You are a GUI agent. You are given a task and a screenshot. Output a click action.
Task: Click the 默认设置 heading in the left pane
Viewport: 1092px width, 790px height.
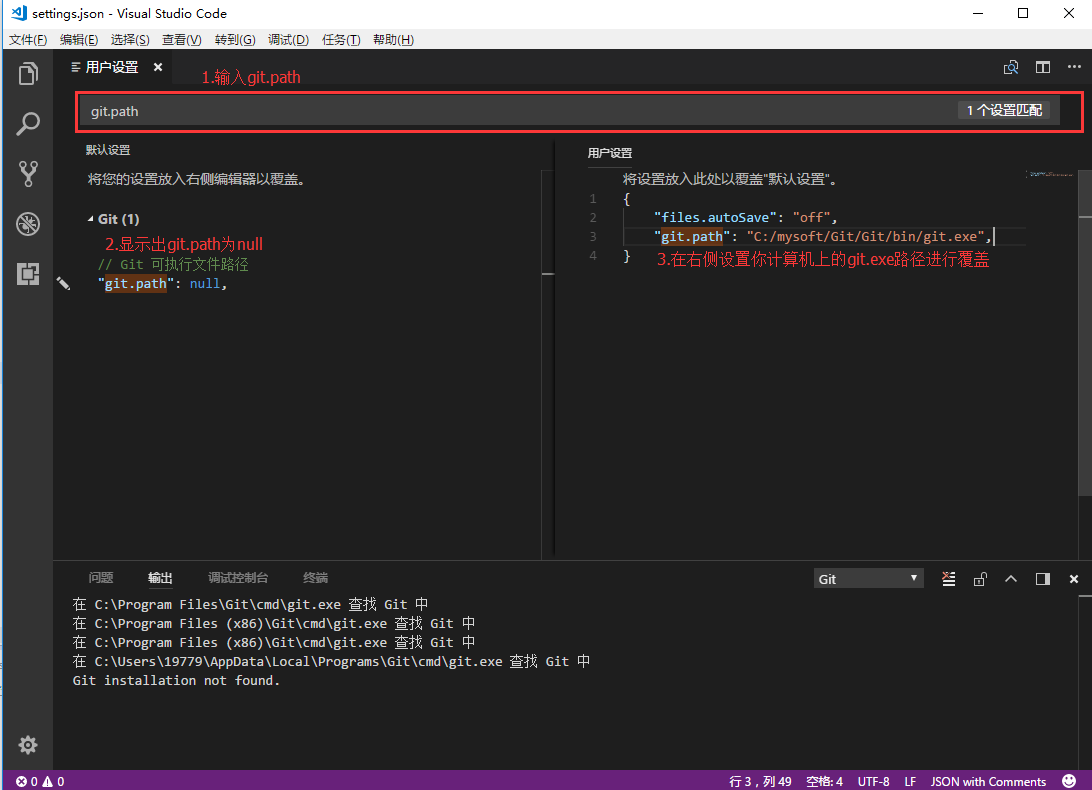tap(108, 150)
